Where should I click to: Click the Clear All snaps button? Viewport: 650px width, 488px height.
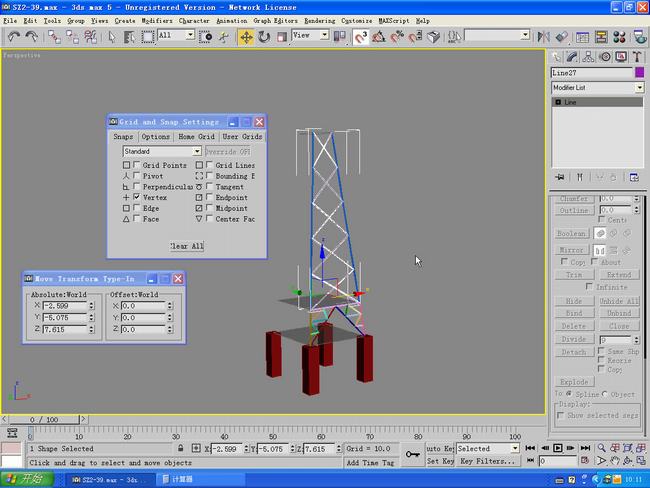[187, 246]
